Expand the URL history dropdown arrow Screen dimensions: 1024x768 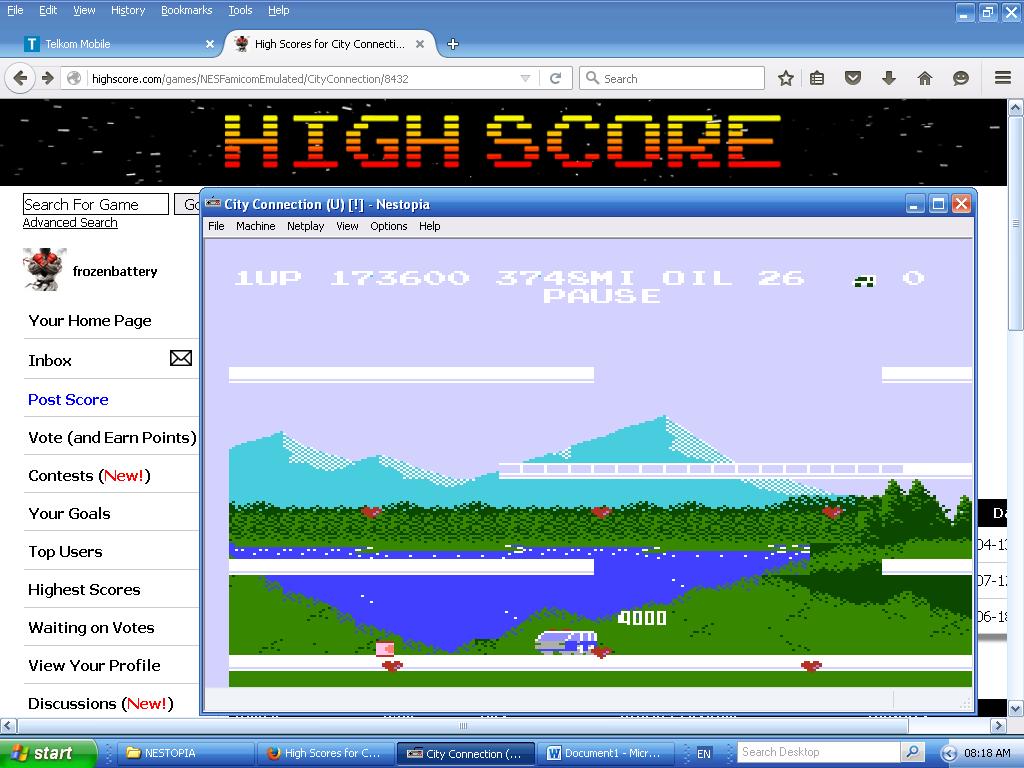pos(525,78)
